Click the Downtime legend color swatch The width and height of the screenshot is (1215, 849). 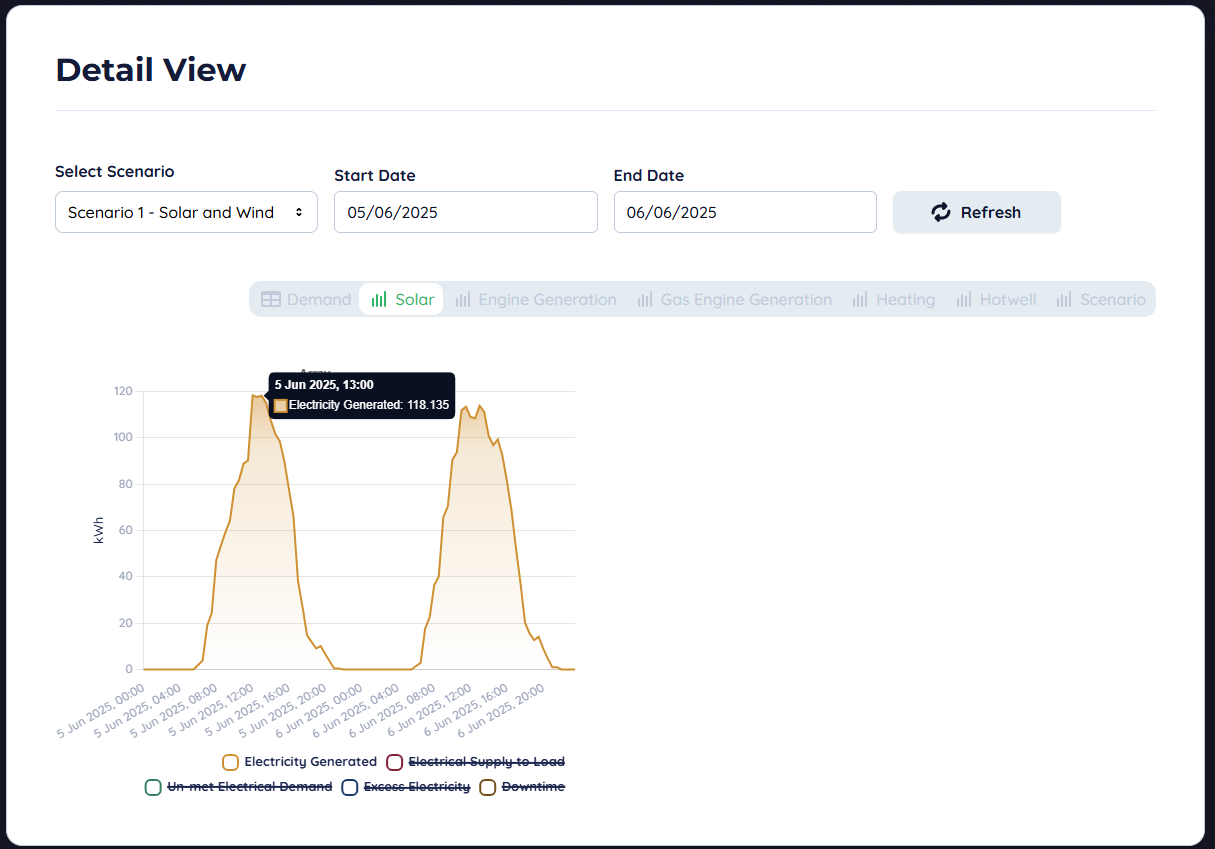488,787
